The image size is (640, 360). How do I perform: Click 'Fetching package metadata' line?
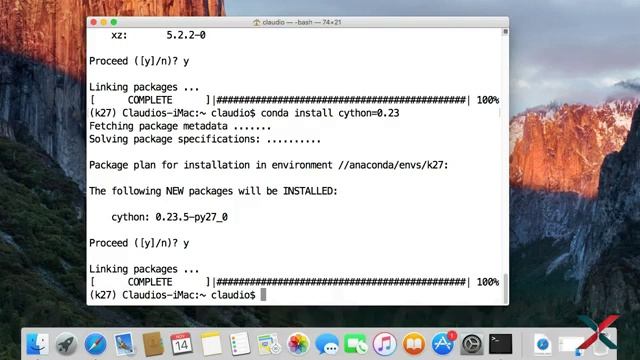tap(180, 126)
